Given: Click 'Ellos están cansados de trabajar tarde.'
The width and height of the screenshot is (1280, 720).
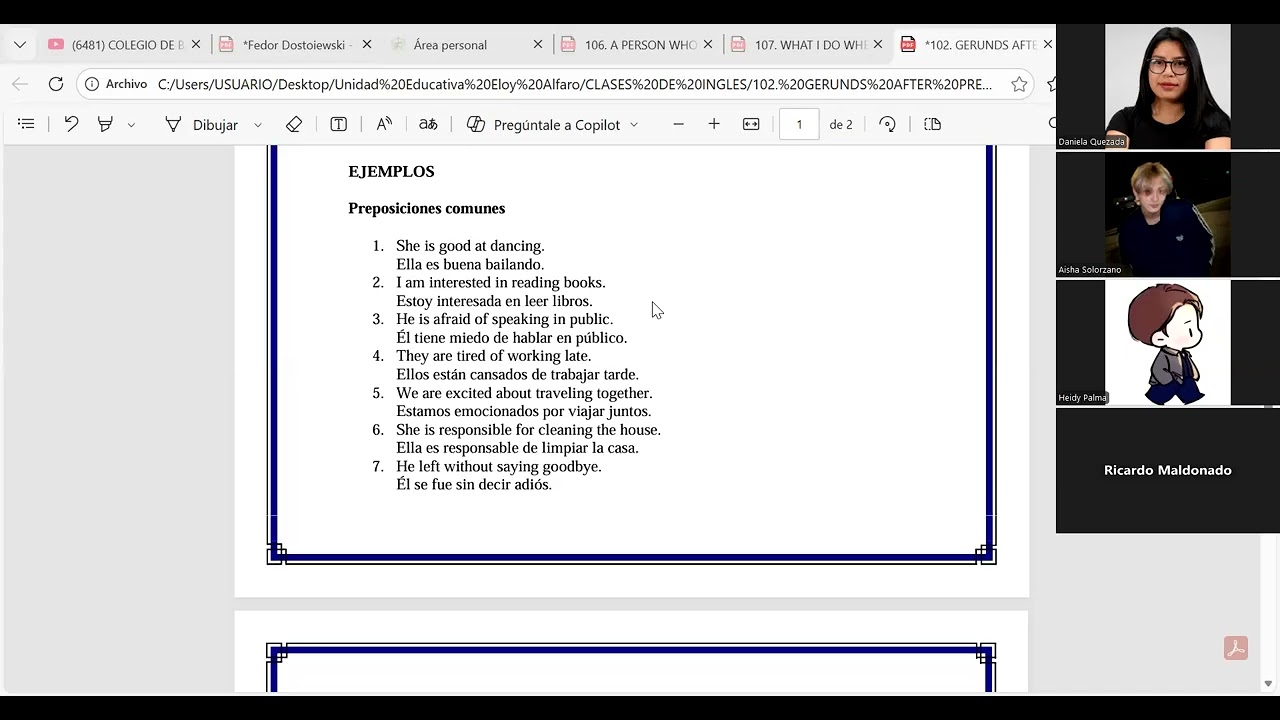Looking at the screenshot, I should point(518,375).
